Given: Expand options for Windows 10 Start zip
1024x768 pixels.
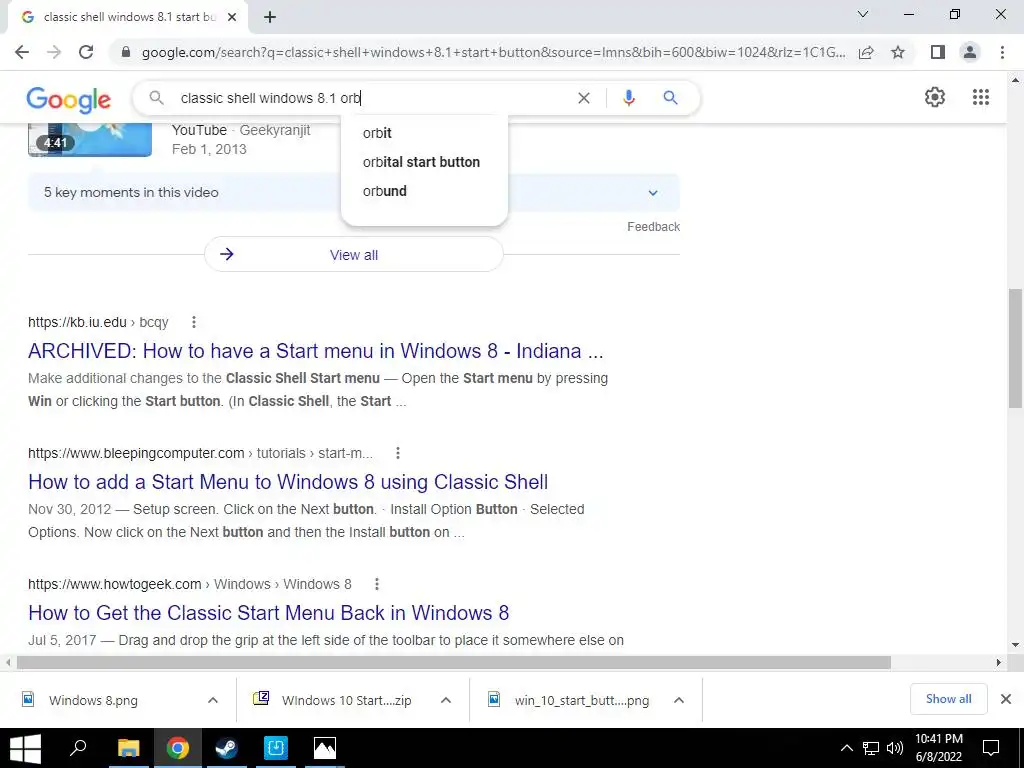Looking at the screenshot, I should 446,701.
